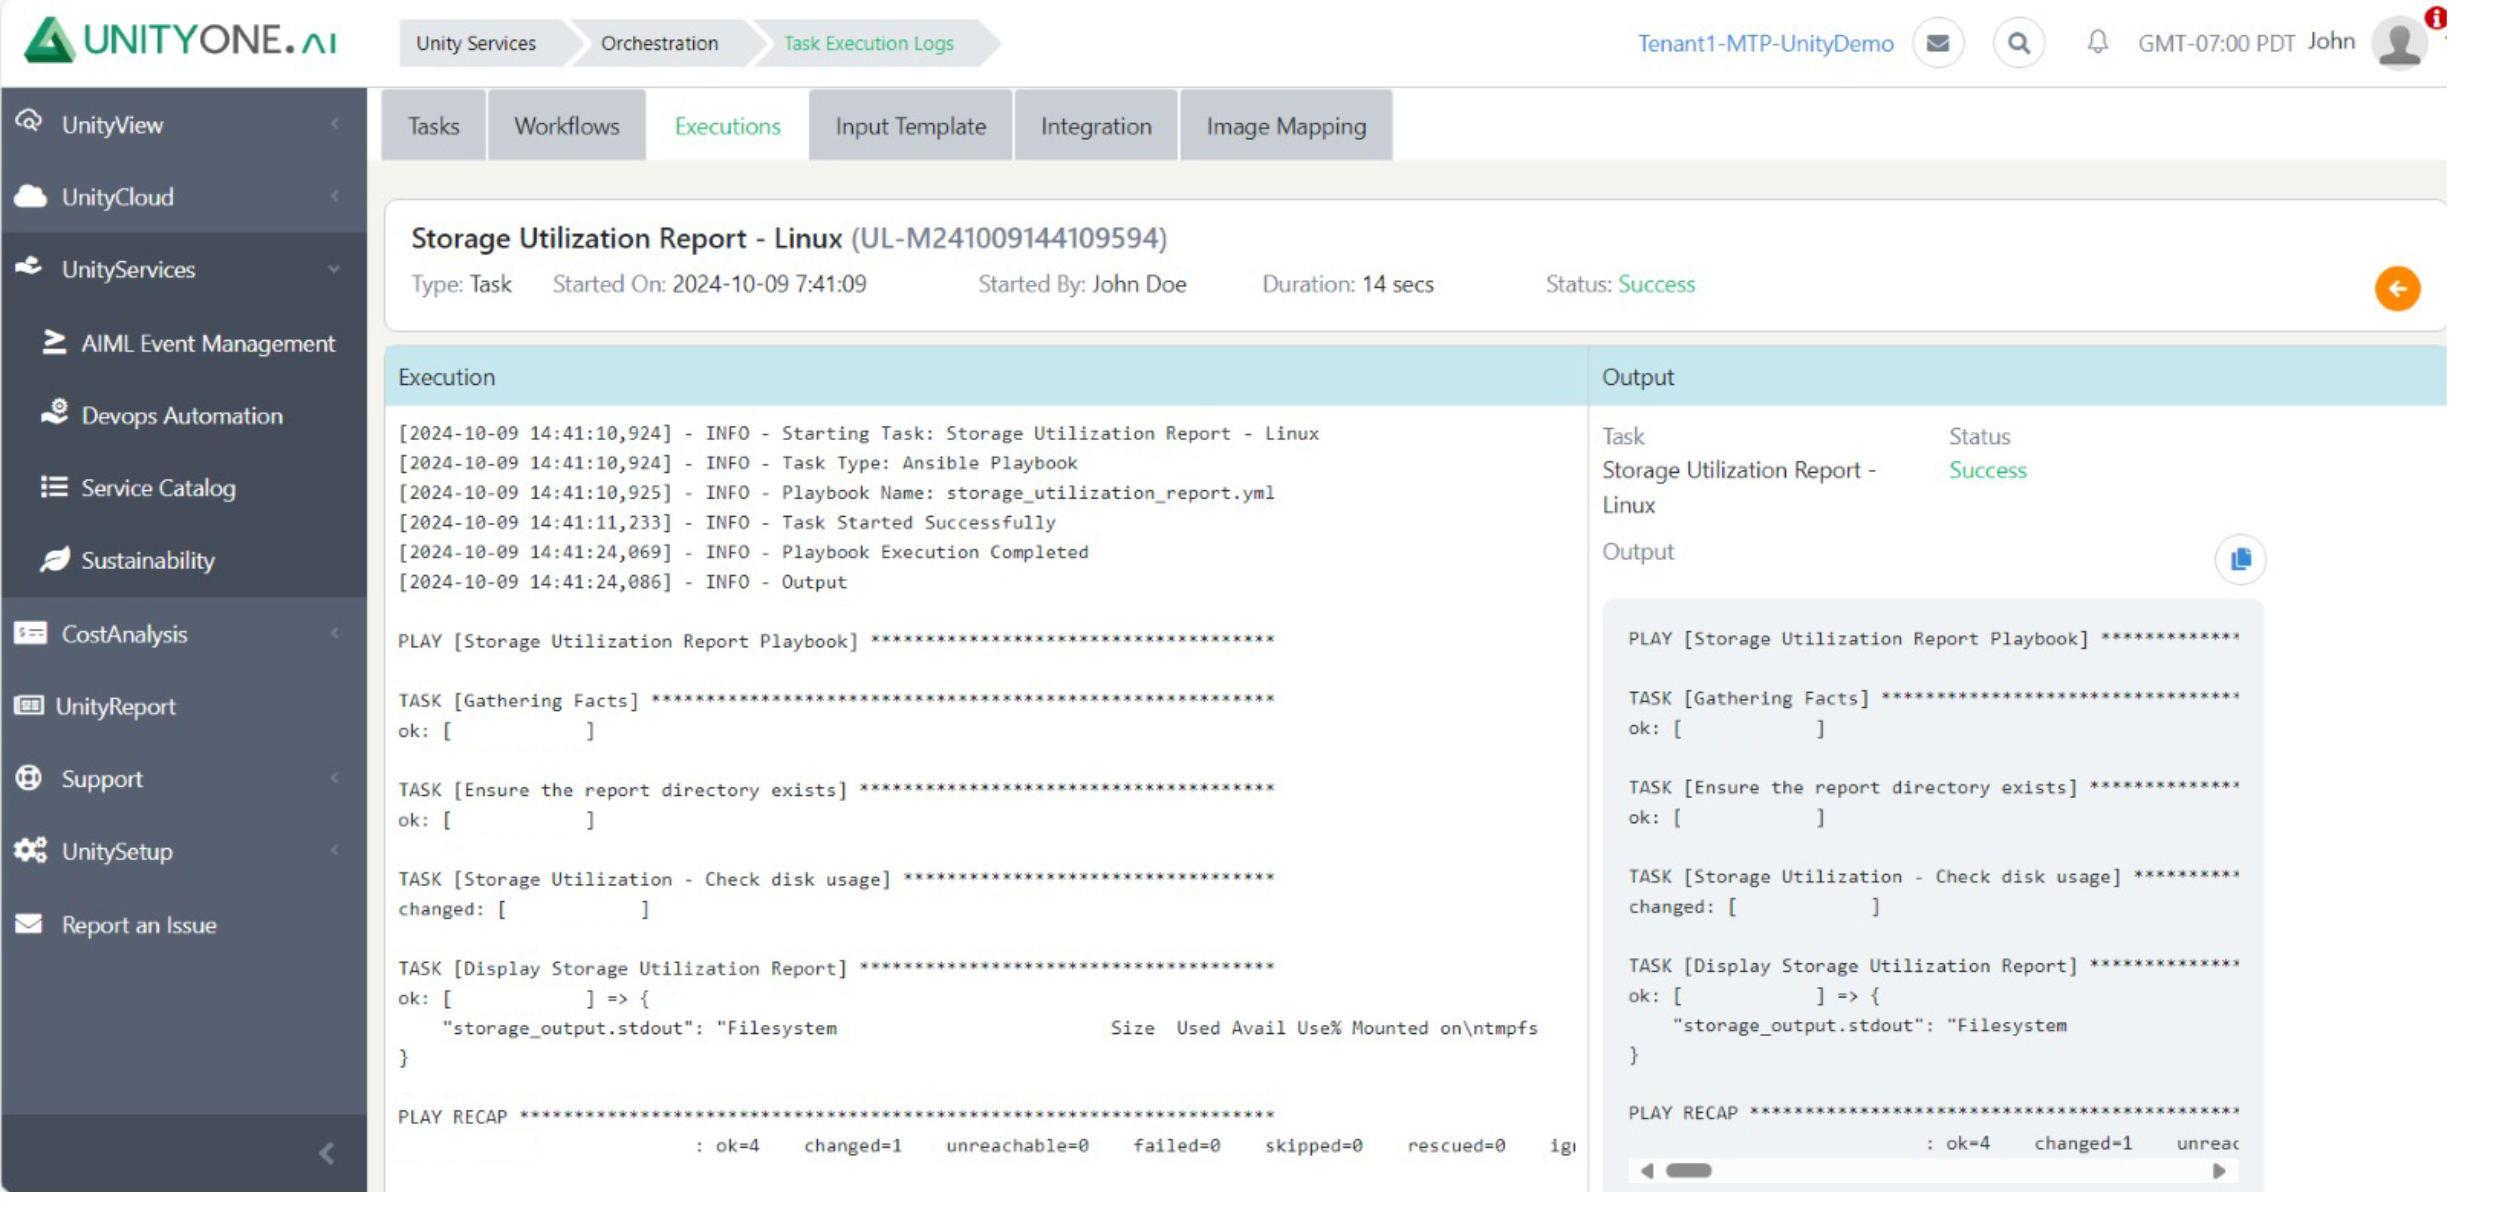Expand the UnityView menu chevron

point(335,124)
